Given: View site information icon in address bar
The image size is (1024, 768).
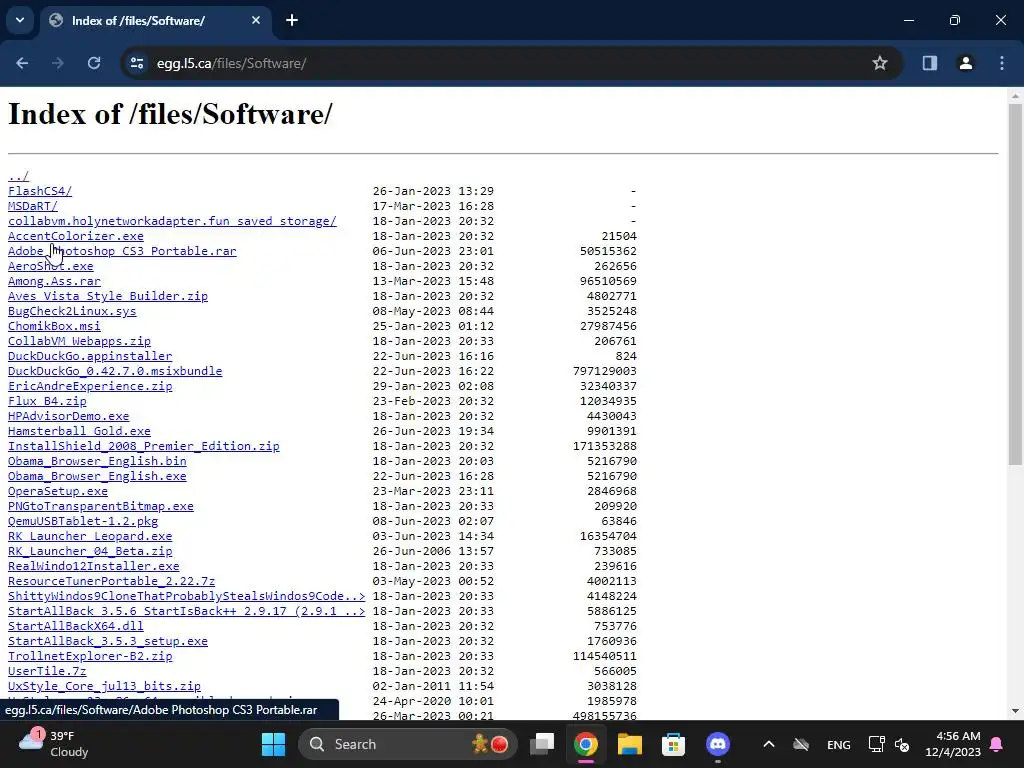Looking at the screenshot, I should coord(137,63).
